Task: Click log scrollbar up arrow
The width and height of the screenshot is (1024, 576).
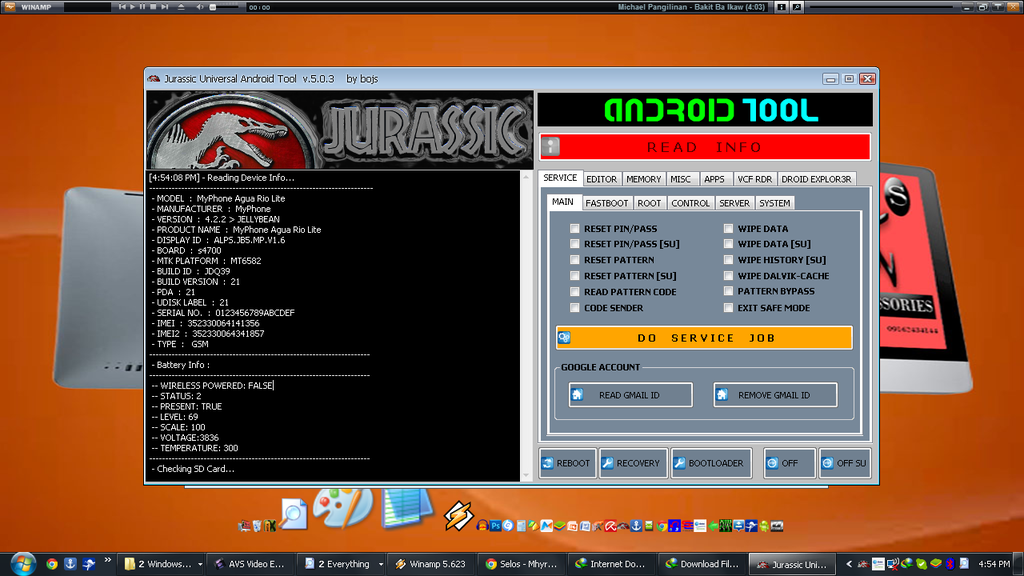Action: (526, 177)
